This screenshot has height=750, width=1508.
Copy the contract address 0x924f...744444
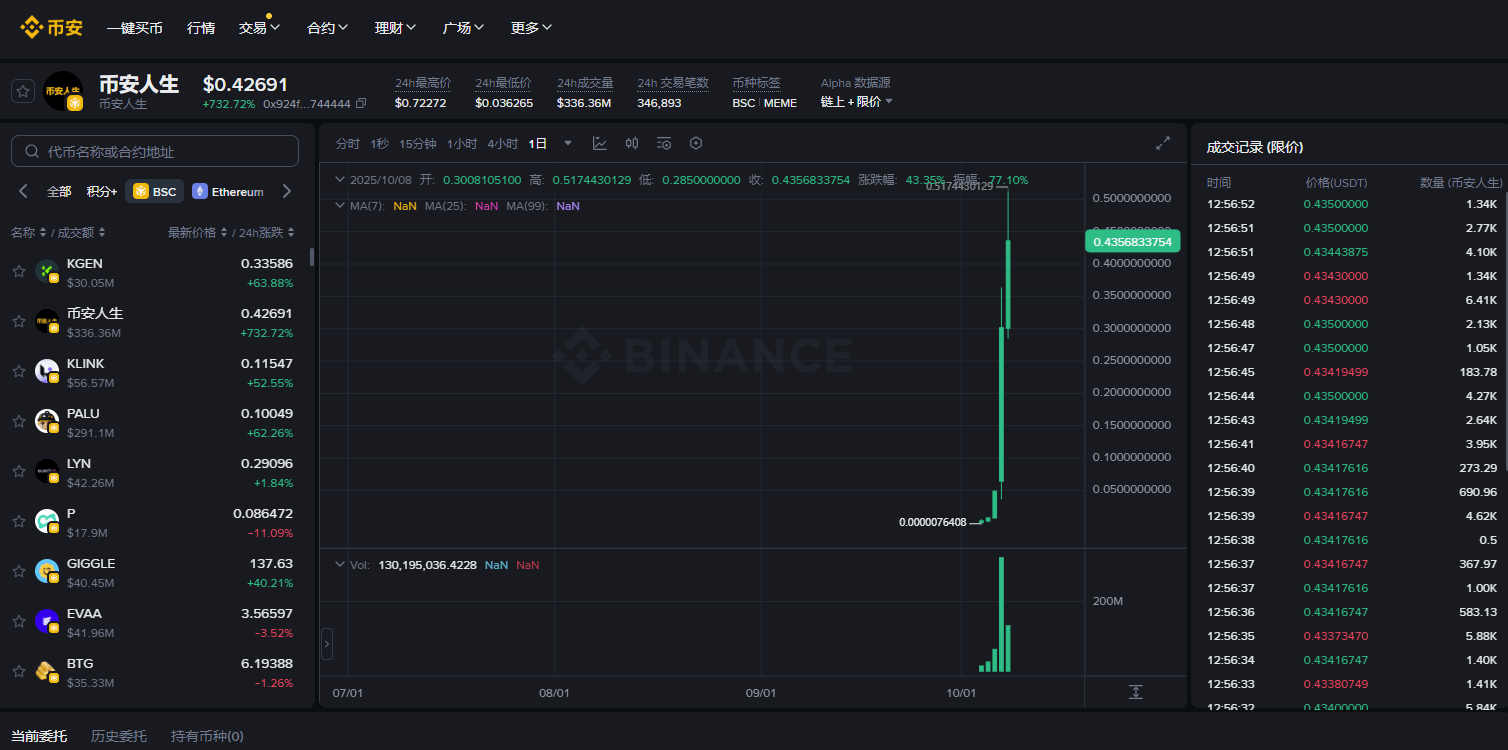[x=361, y=104]
